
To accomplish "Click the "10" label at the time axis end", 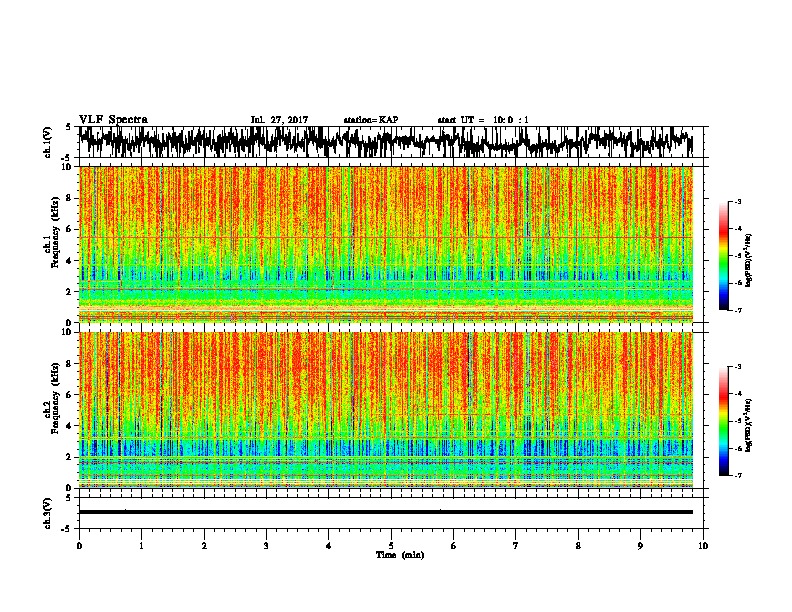I will click(x=703, y=546).
